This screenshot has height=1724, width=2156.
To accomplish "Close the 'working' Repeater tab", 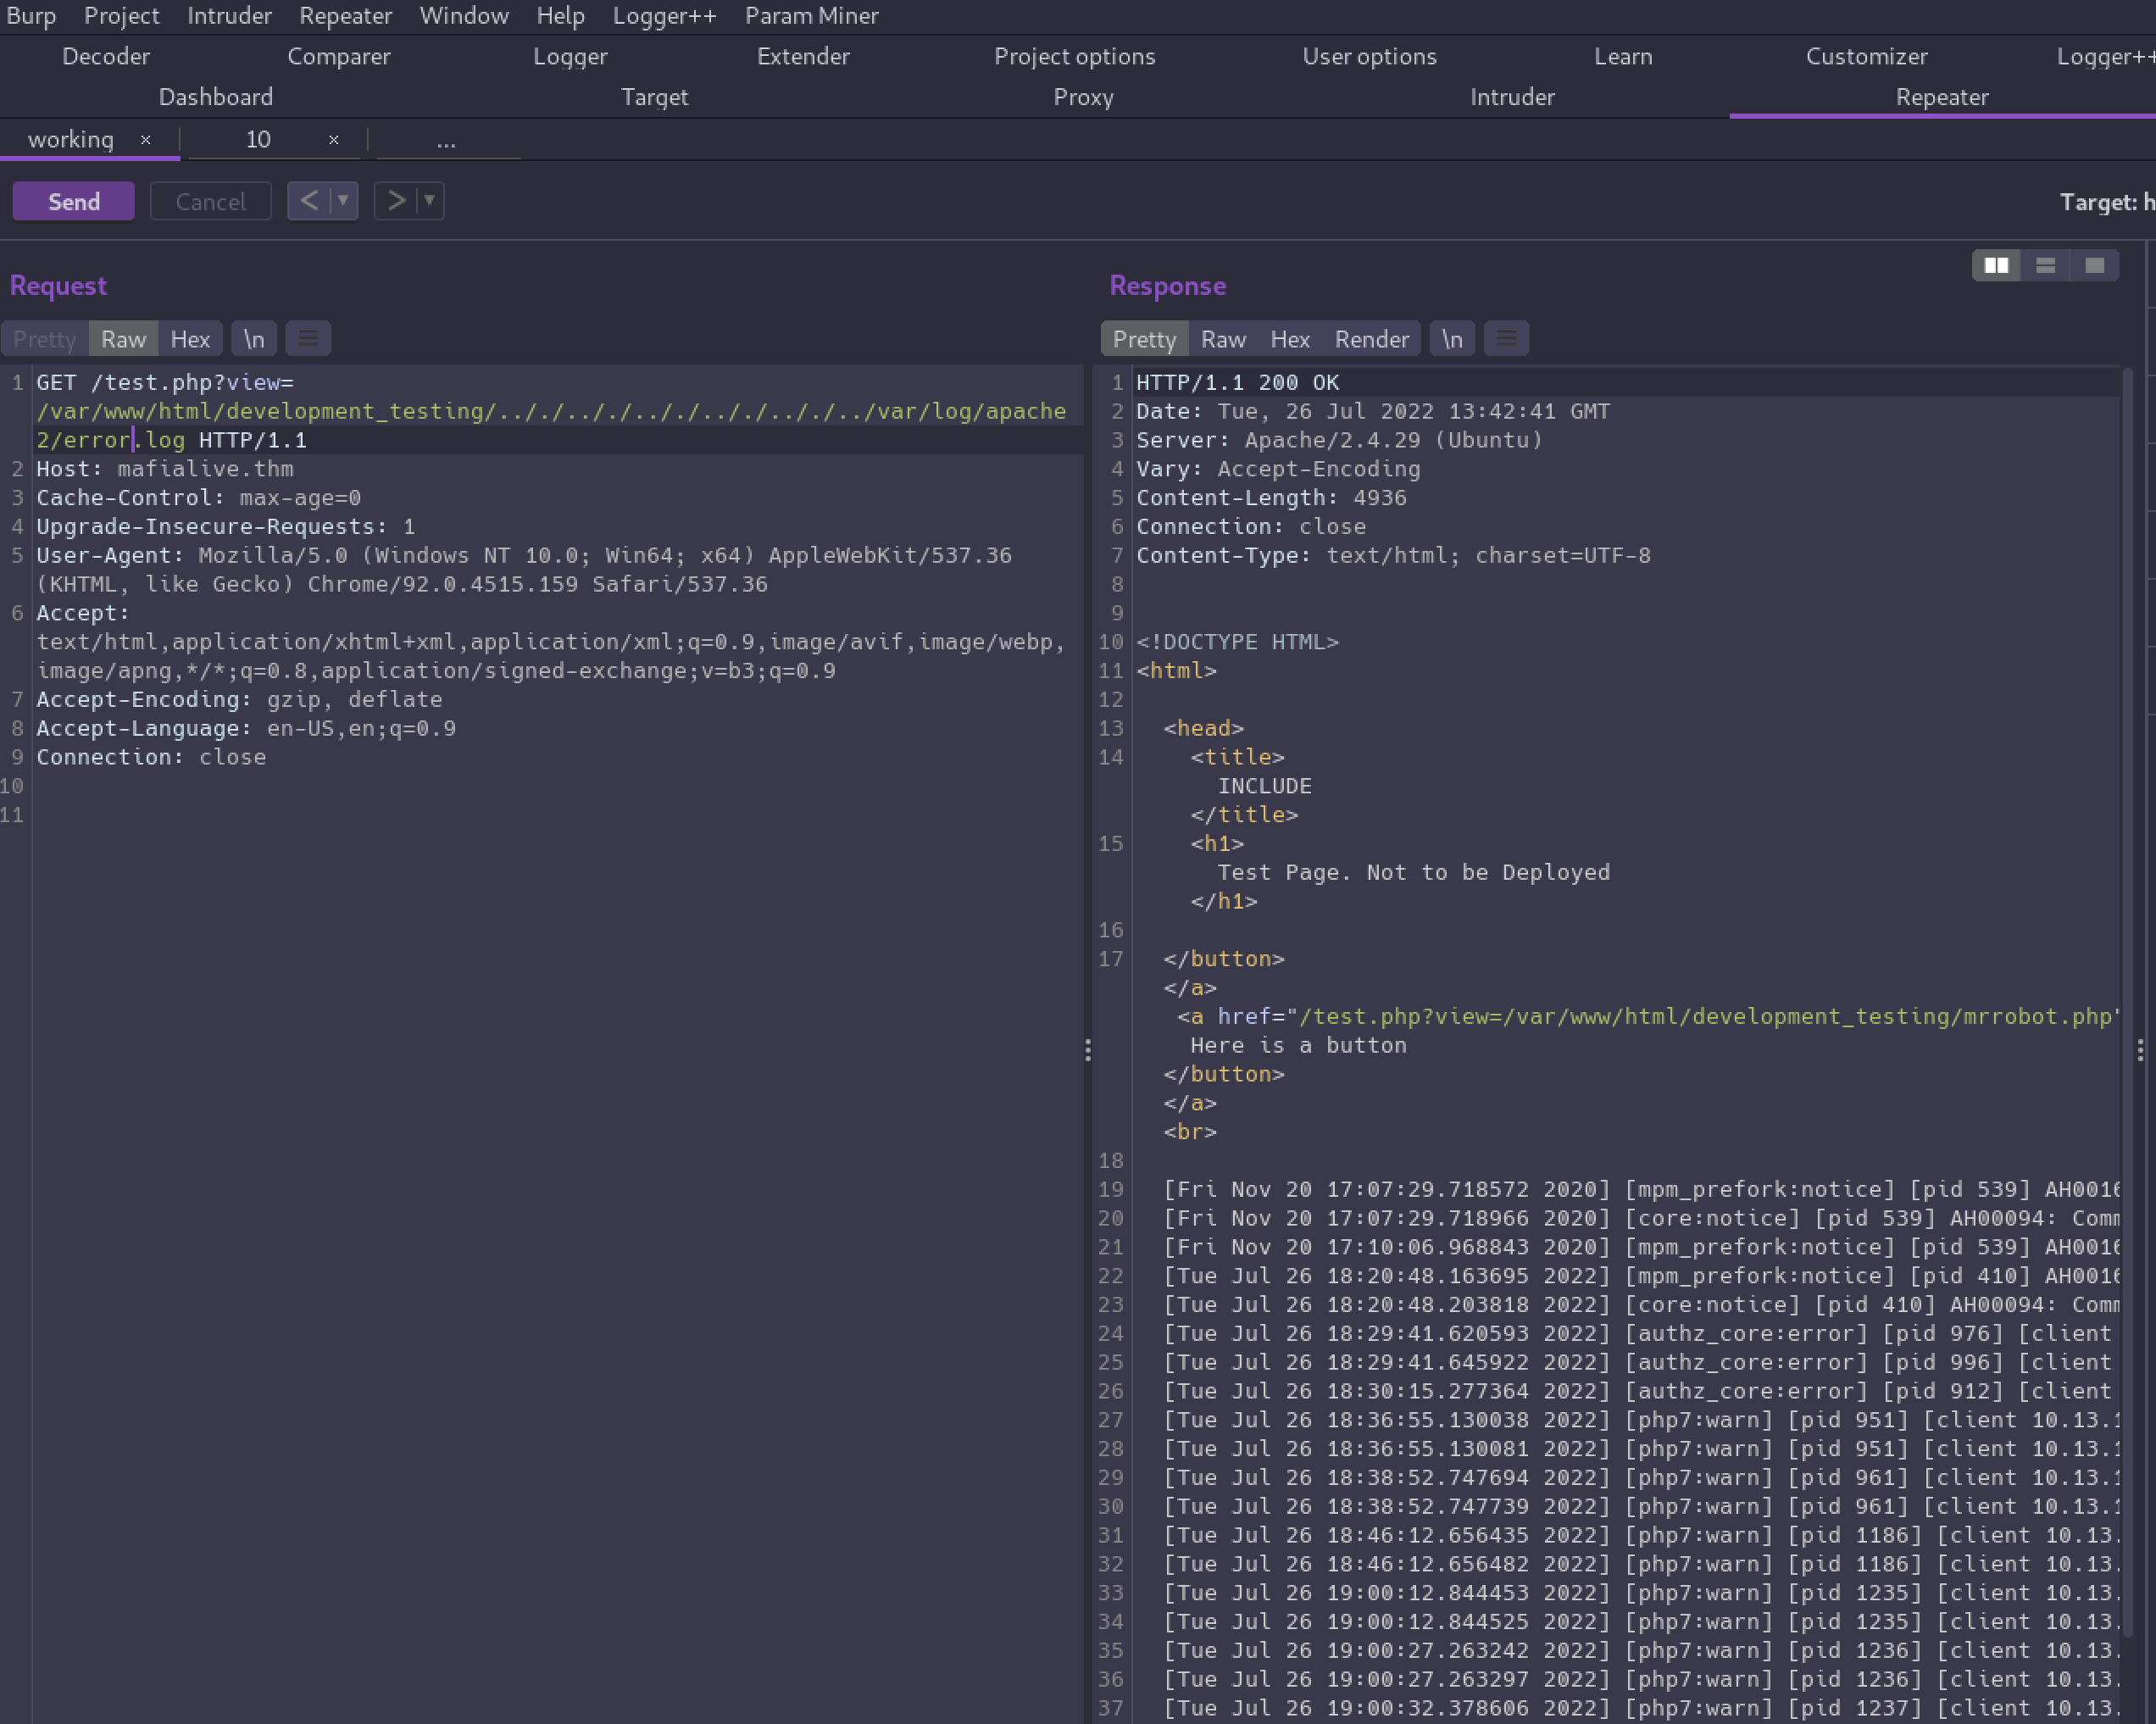I will tap(146, 140).
